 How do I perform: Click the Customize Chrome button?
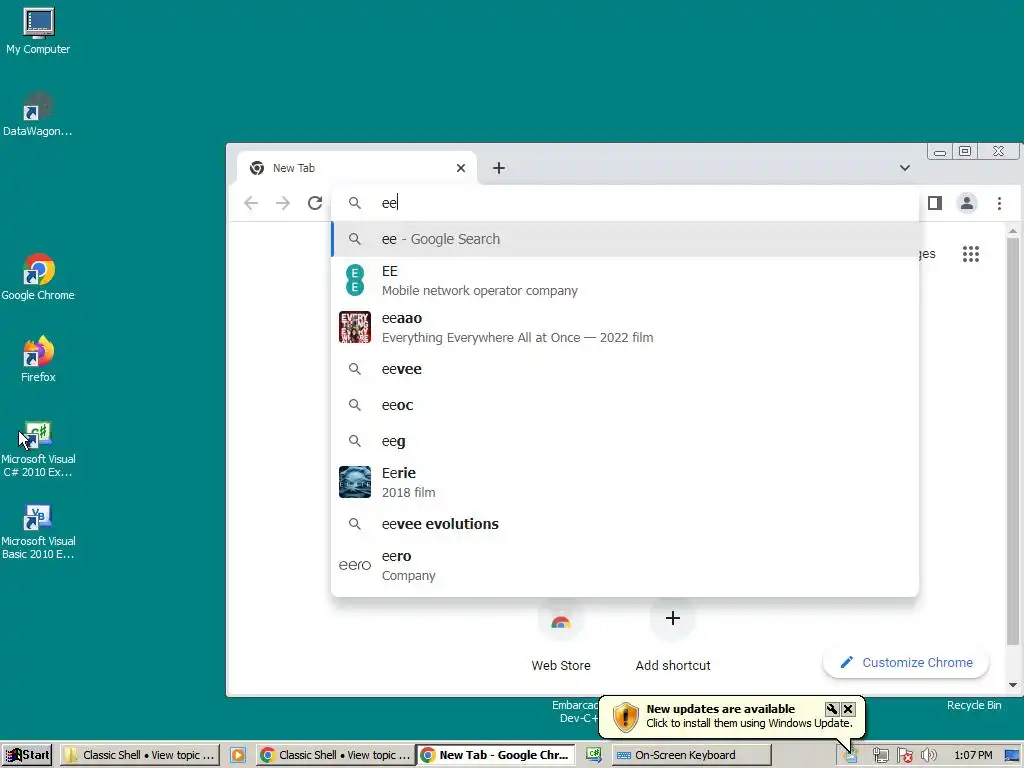coord(906,662)
